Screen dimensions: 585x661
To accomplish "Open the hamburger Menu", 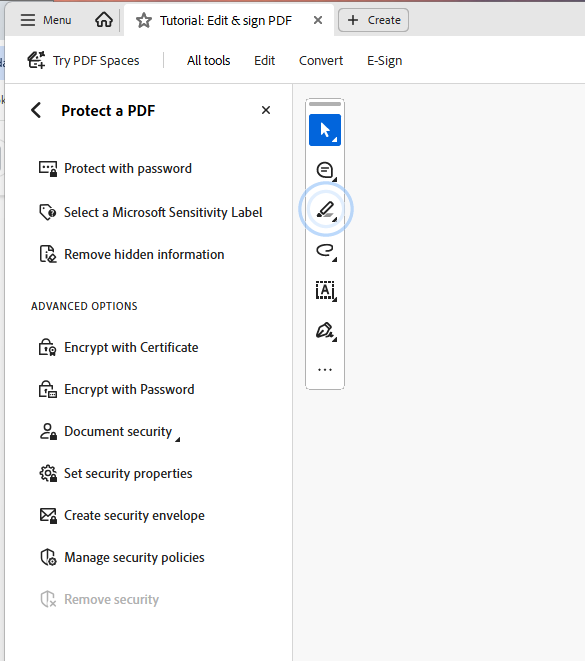I will point(46,20).
